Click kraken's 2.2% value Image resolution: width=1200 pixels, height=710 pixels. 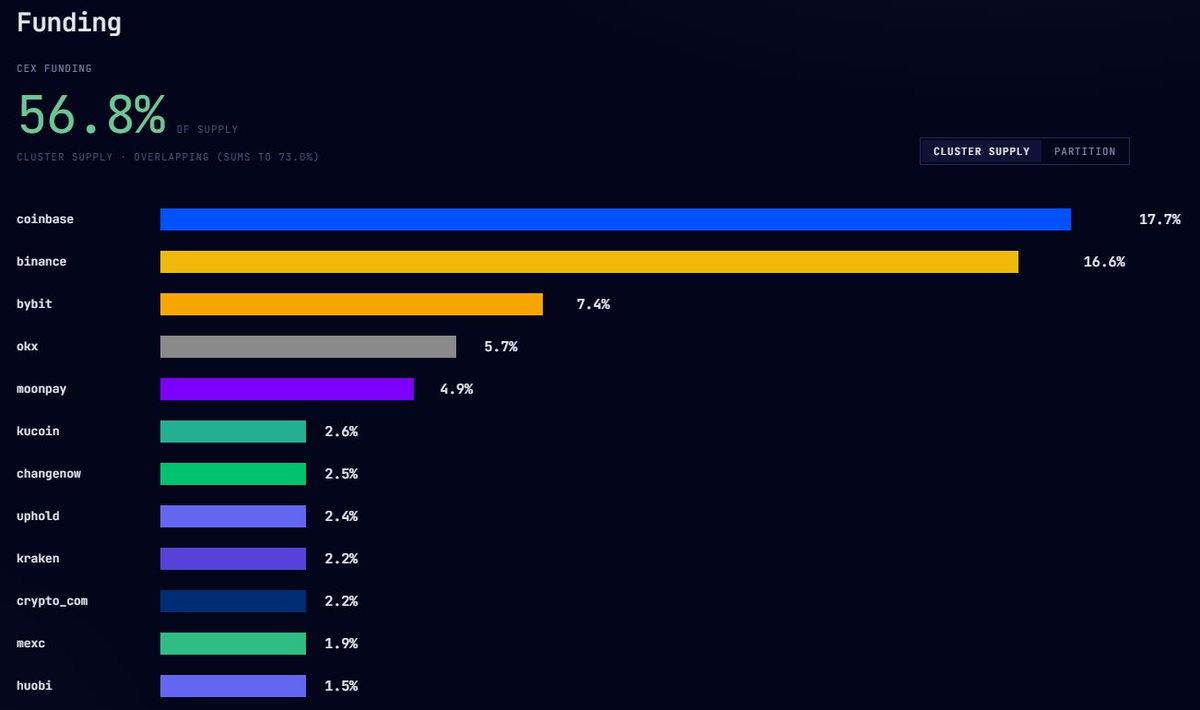click(341, 559)
